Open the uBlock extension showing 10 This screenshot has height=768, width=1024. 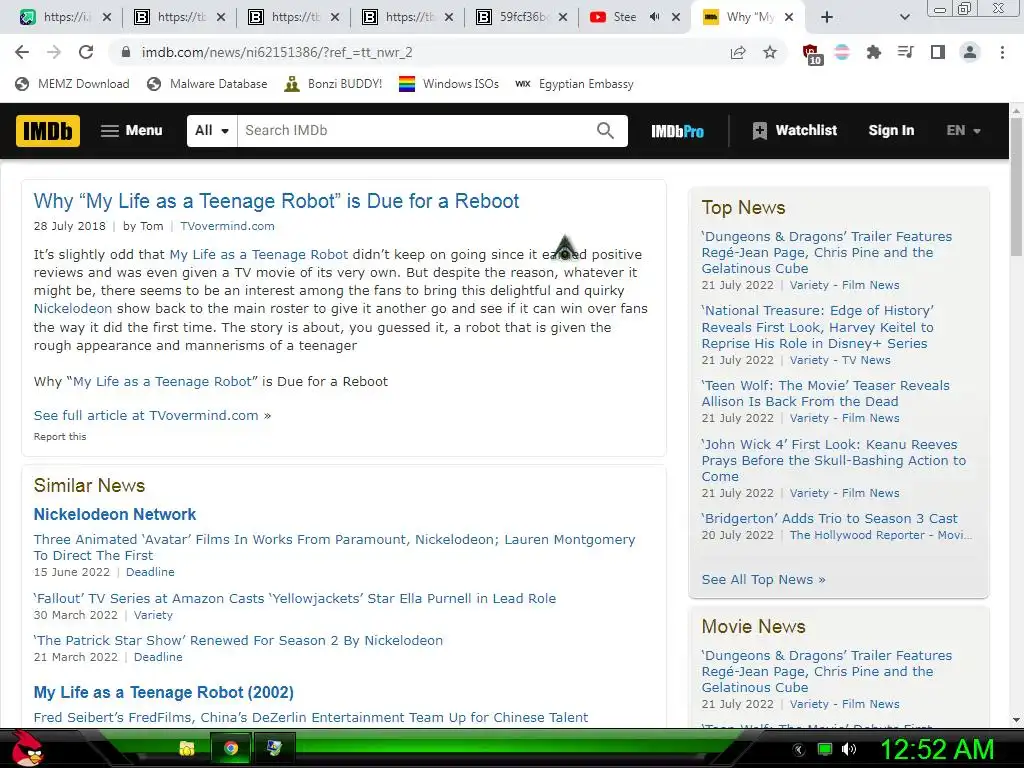[811, 54]
